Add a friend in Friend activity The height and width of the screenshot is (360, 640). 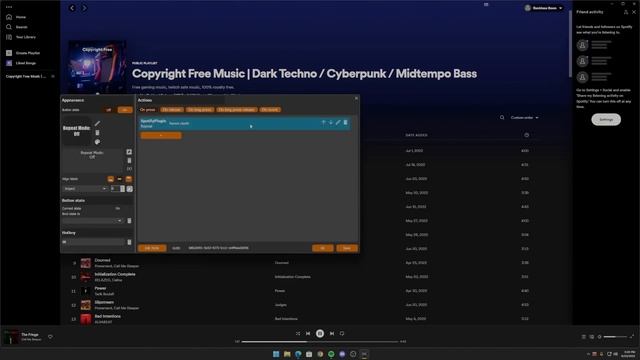pos(626,12)
